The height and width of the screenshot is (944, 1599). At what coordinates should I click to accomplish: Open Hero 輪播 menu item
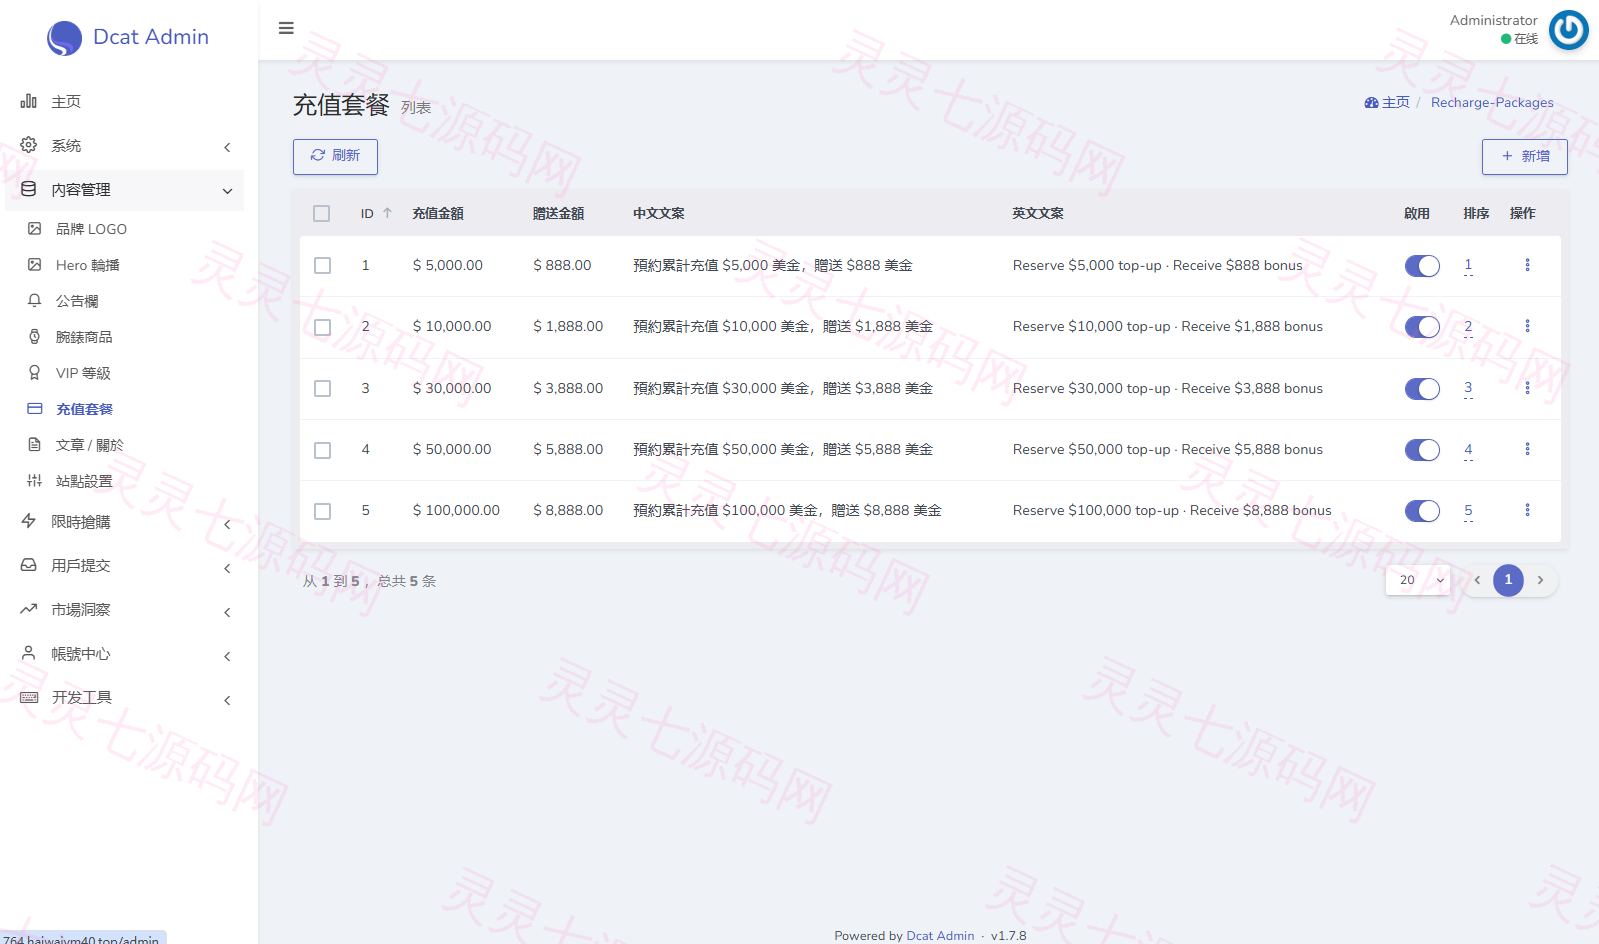88,265
